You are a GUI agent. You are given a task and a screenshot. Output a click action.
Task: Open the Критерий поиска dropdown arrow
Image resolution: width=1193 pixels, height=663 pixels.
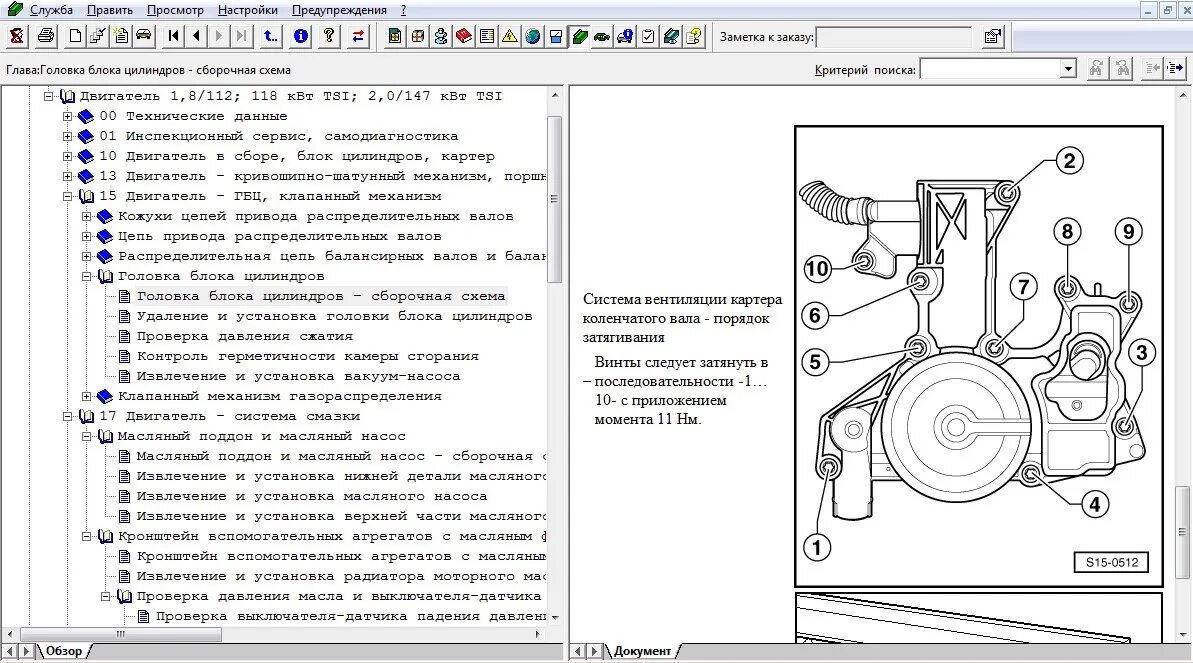1068,69
